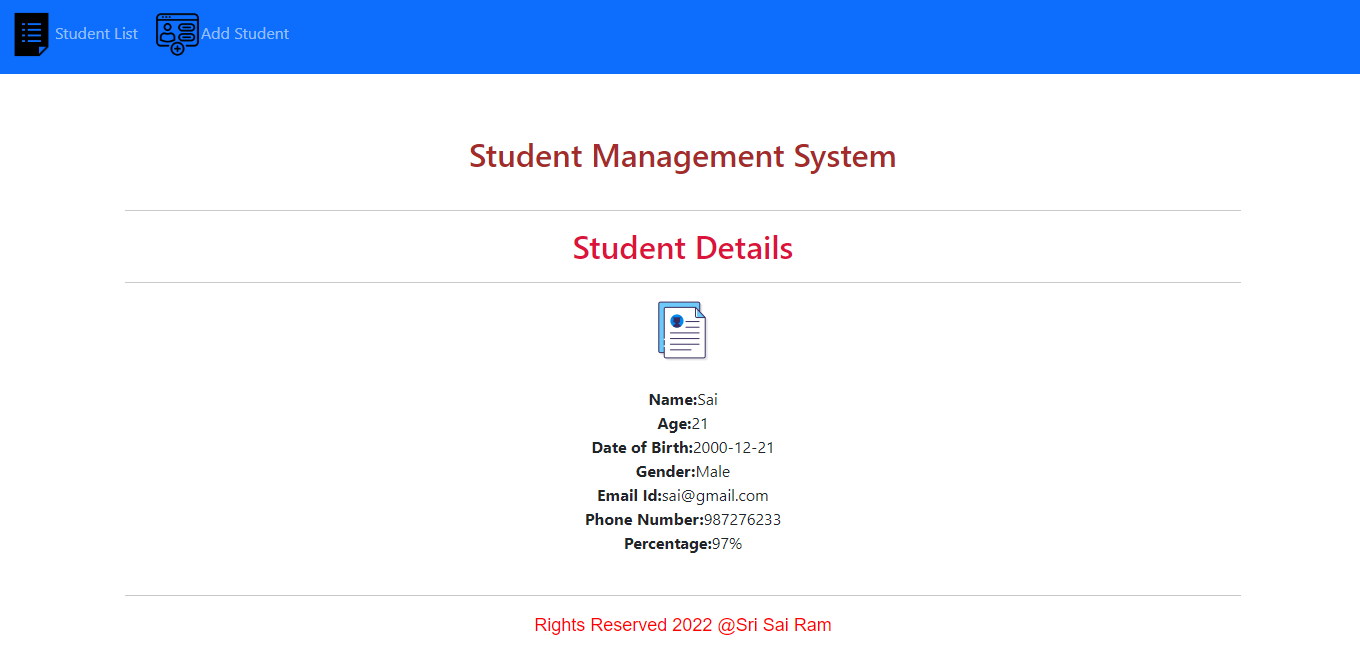This screenshot has width=1360, height=645.
Task: Click the Gender value Male
Action: pyautogui.click(x=716, y=471)
